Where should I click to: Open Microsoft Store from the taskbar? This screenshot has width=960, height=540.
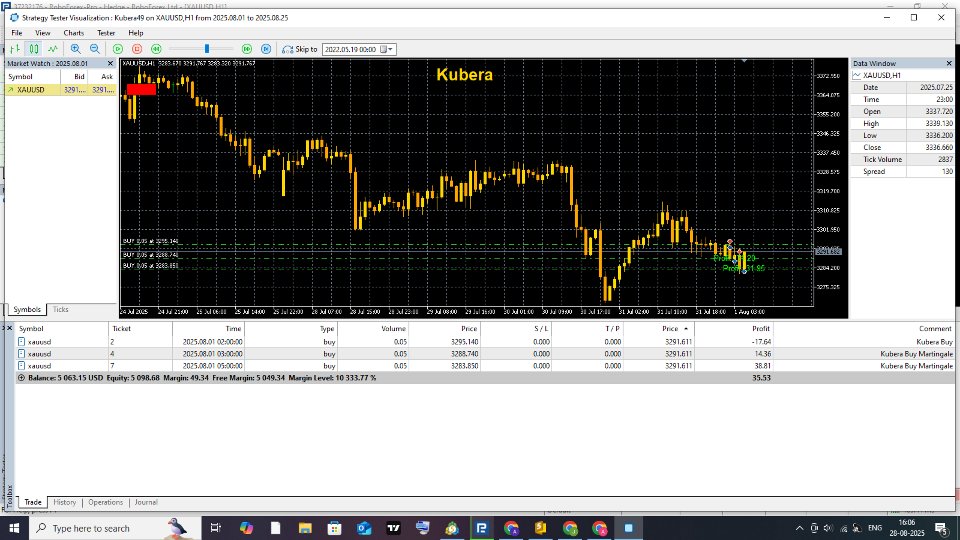point(334,528)
